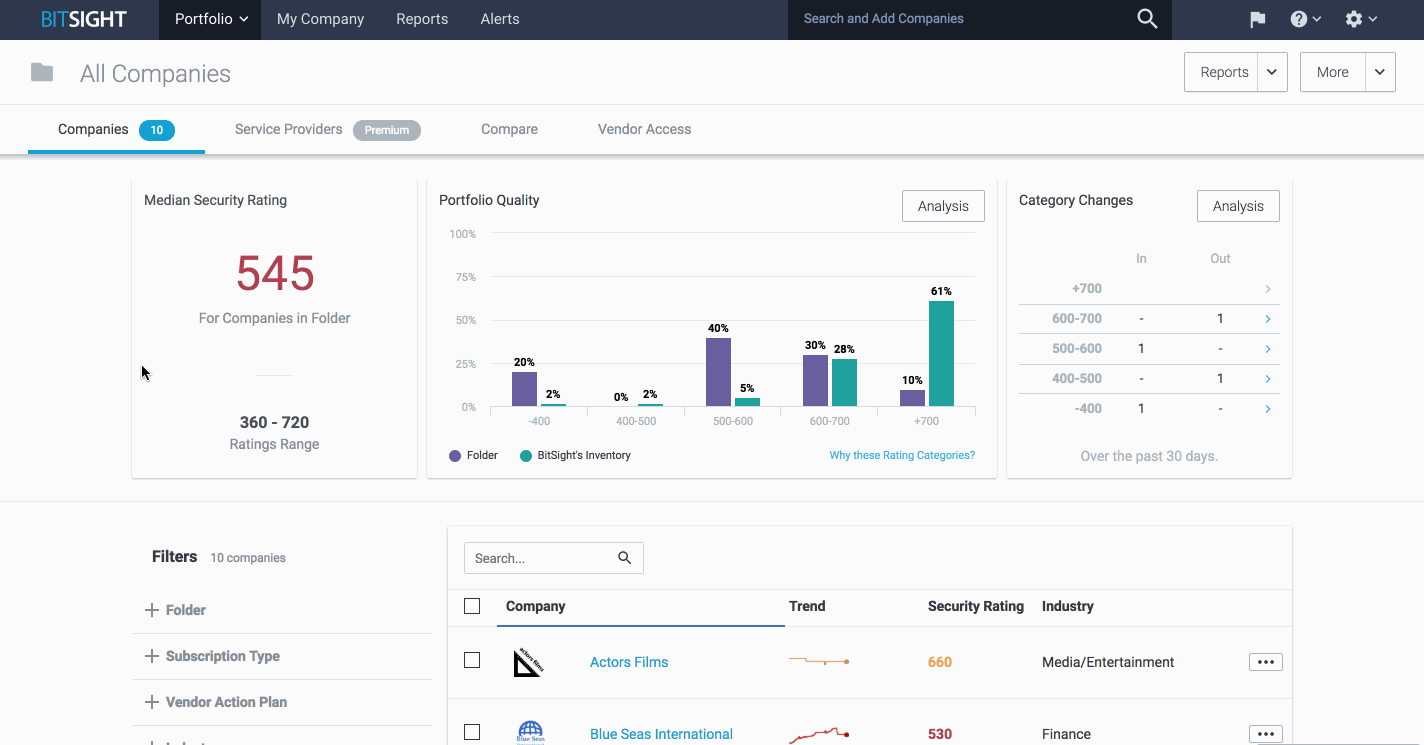Open the Why these Rating Categories link

[902, 455]
